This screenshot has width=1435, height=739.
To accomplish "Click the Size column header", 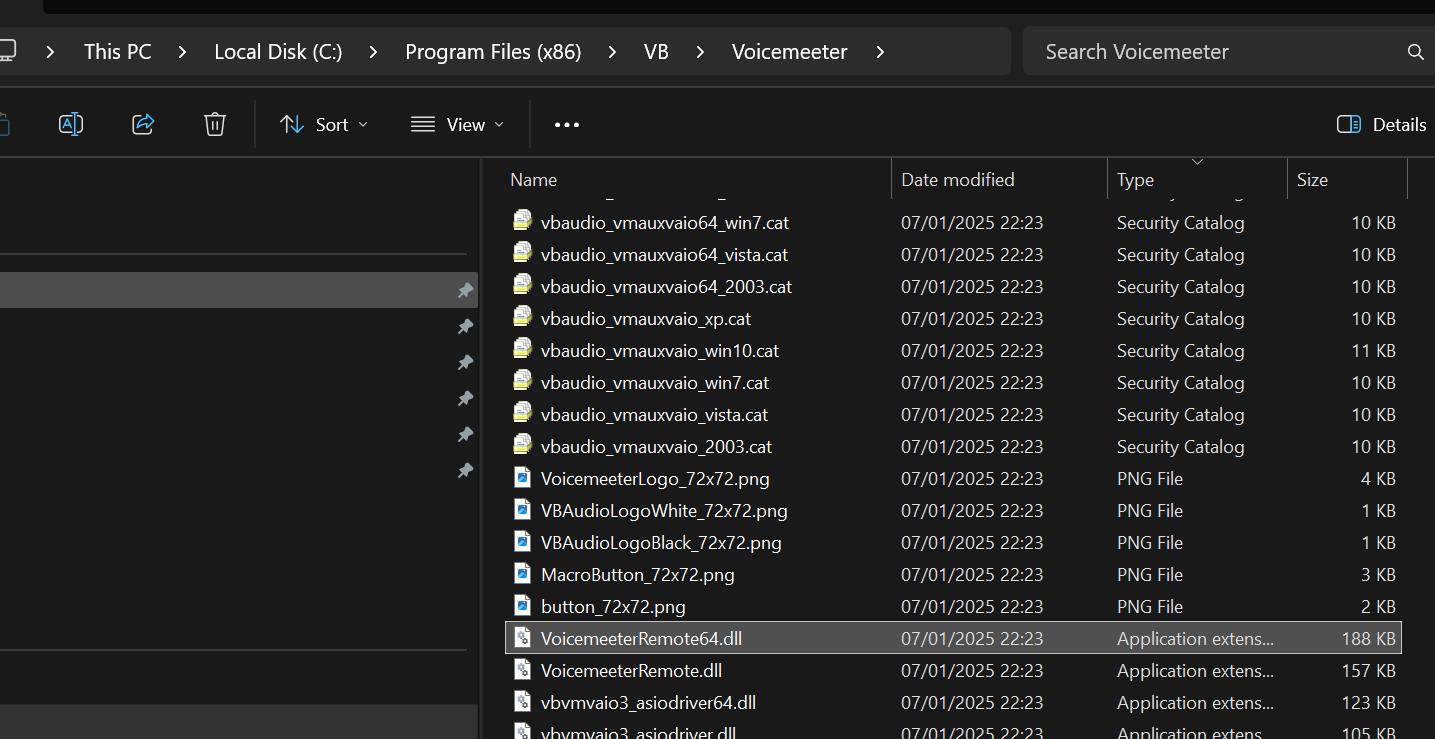I will pos(1312,180).
